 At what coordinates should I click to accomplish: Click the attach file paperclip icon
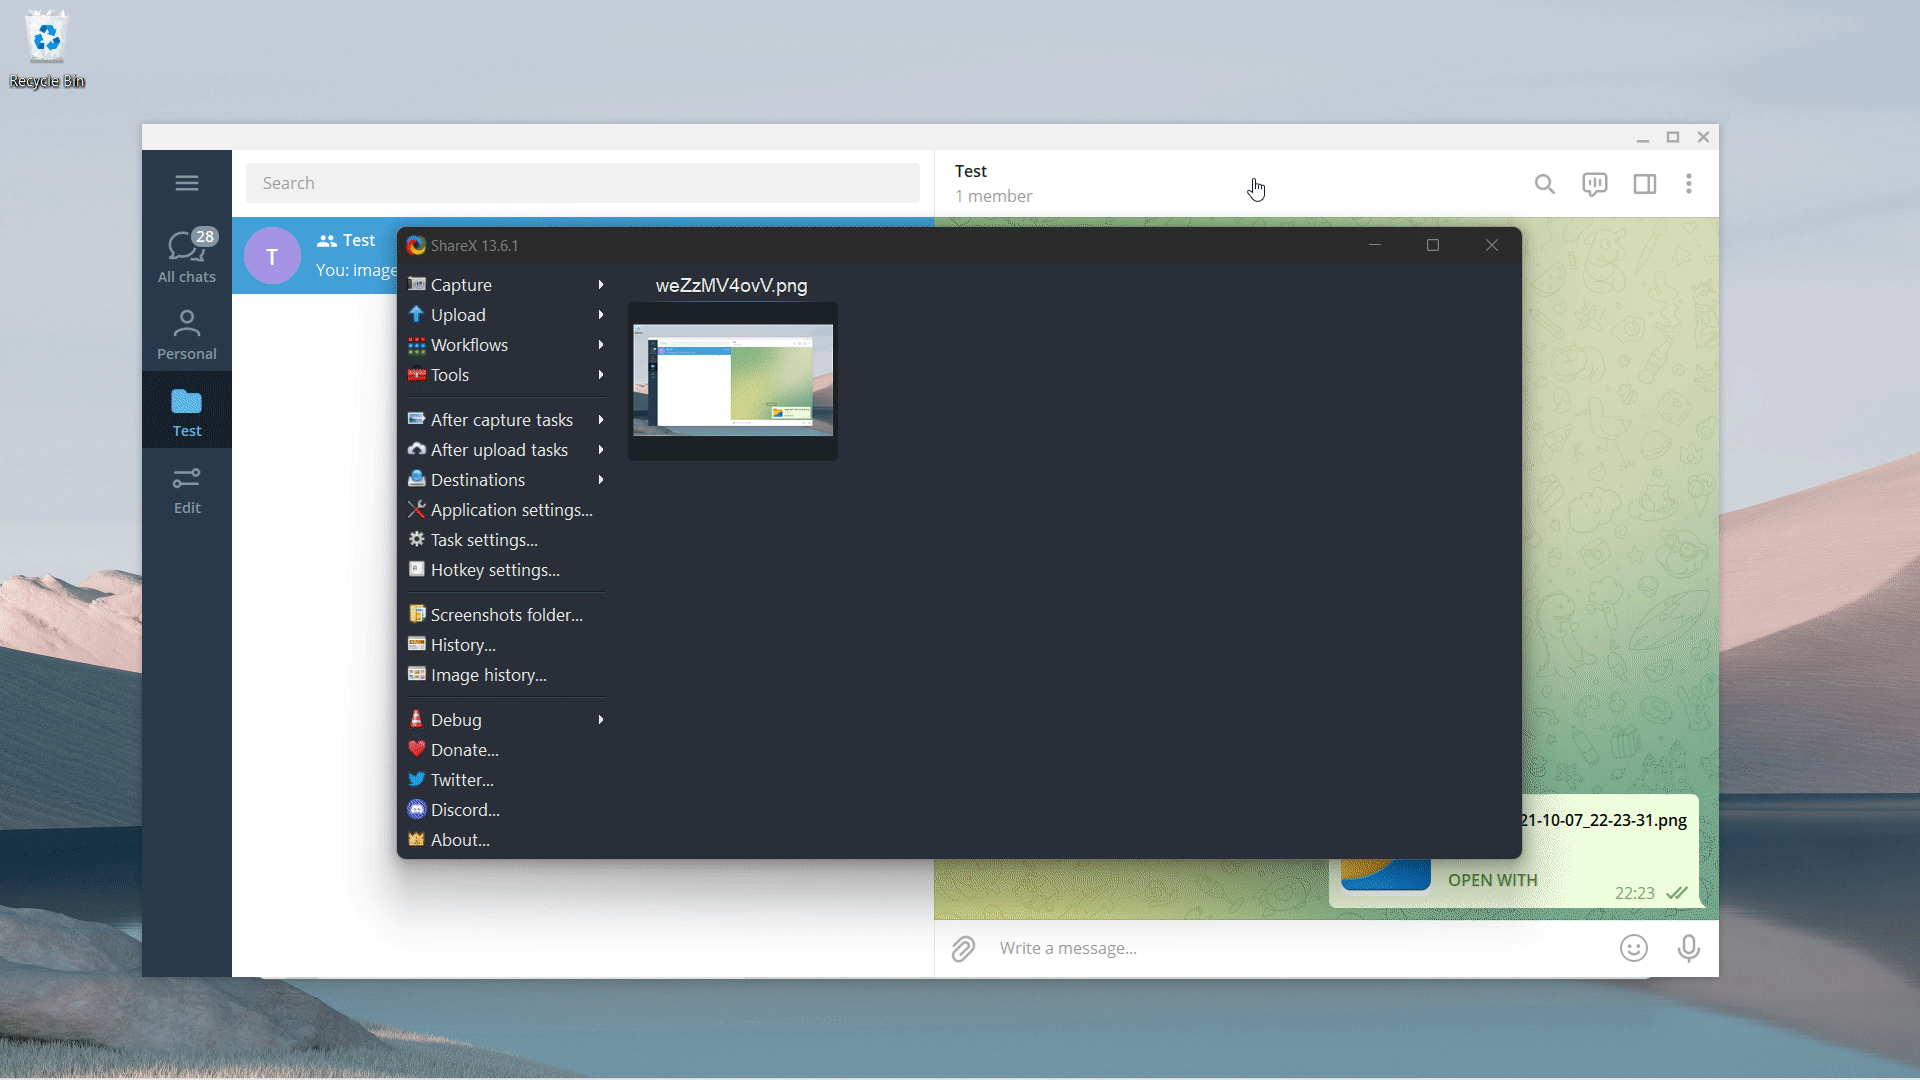tap(963, 948)
